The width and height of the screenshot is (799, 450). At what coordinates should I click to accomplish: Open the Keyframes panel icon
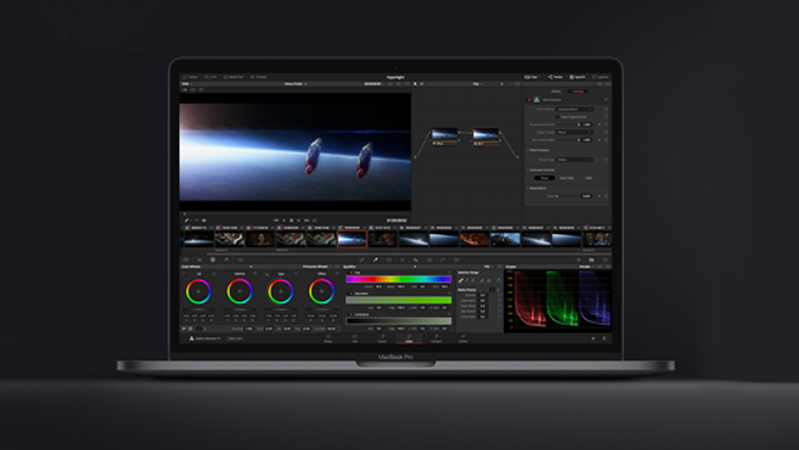tap(578, 260)
